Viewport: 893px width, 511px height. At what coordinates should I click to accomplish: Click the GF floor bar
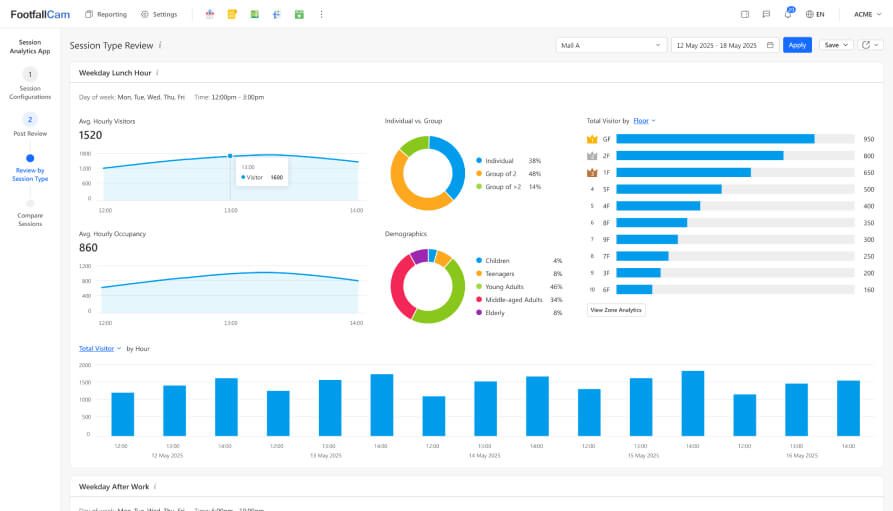point(715,139)
